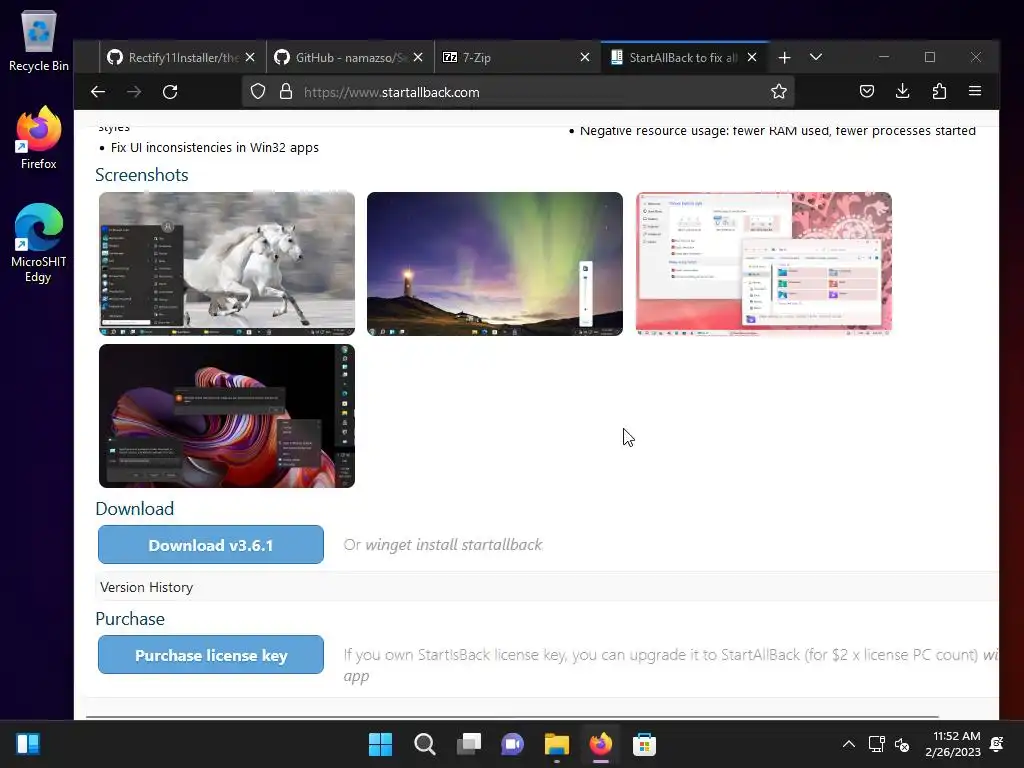This screenshot has width=1024, height=768.
Task: Open the clock showing 11:52 AM
Action: [953, 744]
